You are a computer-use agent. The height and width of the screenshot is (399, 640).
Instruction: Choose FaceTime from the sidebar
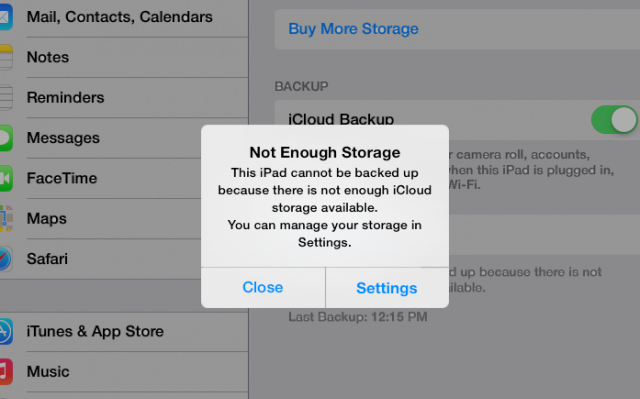coord(100,178)
